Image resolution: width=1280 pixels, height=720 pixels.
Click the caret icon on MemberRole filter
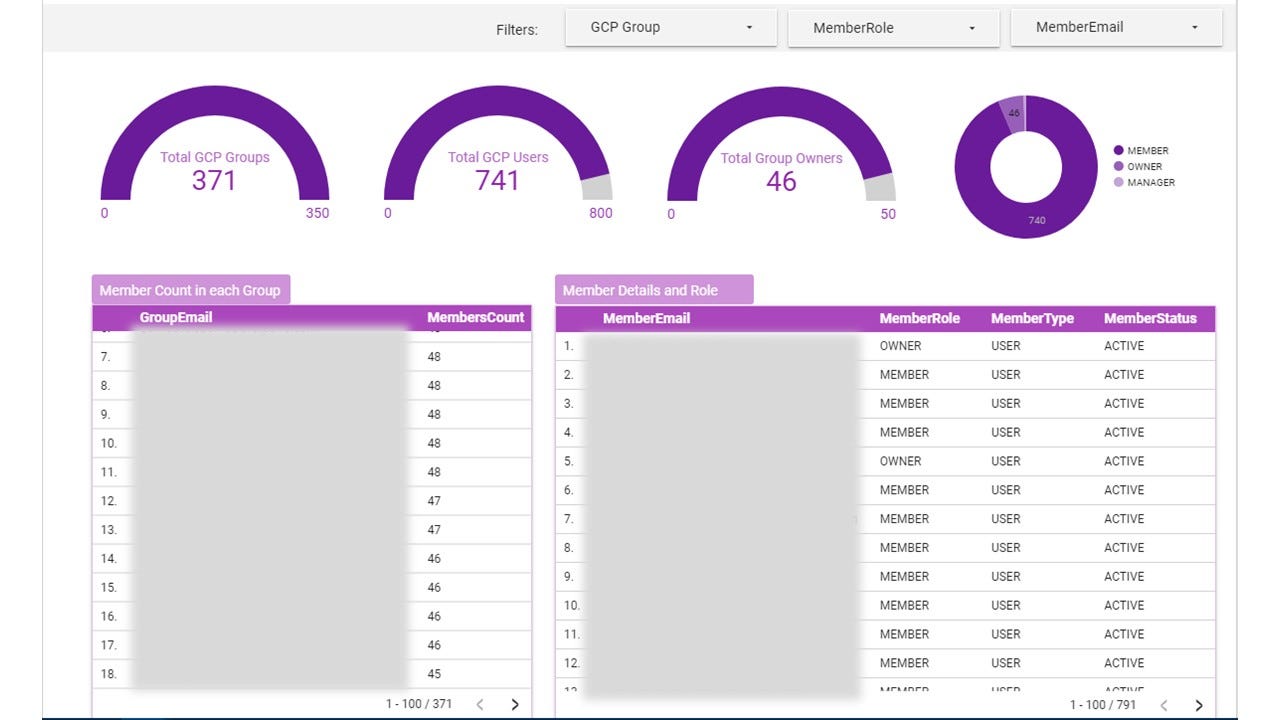971,28
